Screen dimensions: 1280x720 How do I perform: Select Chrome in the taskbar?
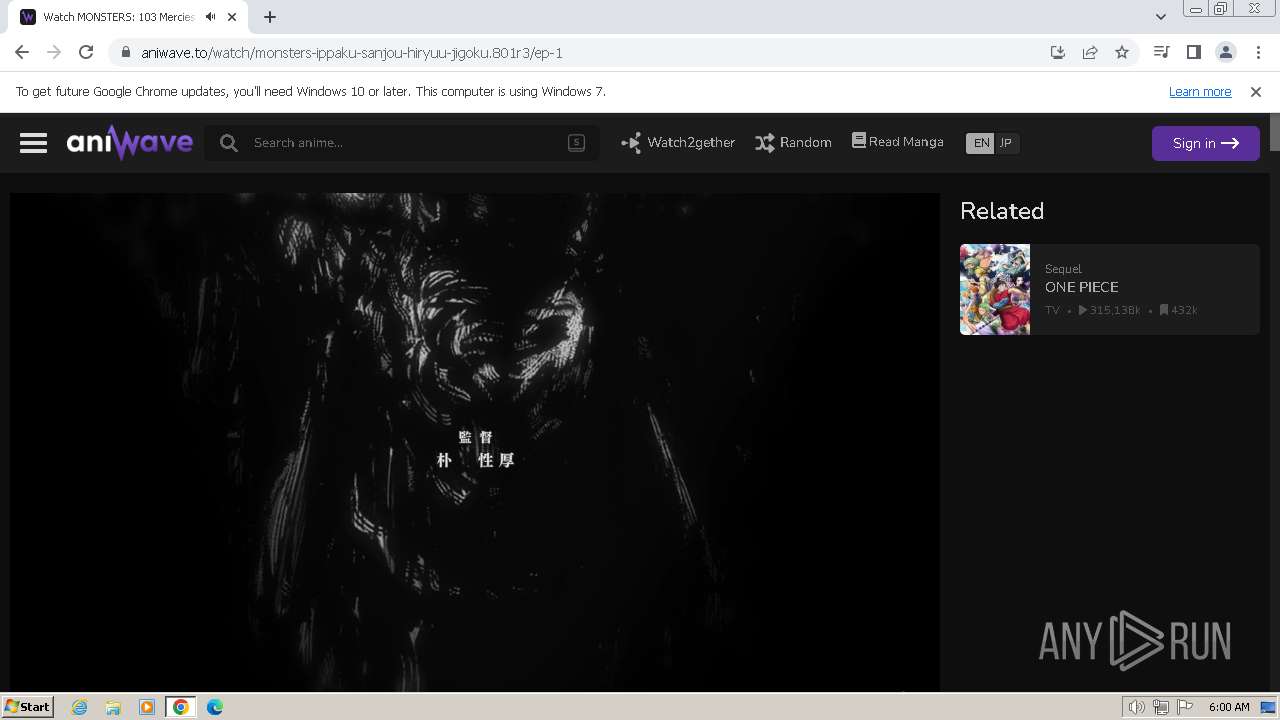click(181, 707)
